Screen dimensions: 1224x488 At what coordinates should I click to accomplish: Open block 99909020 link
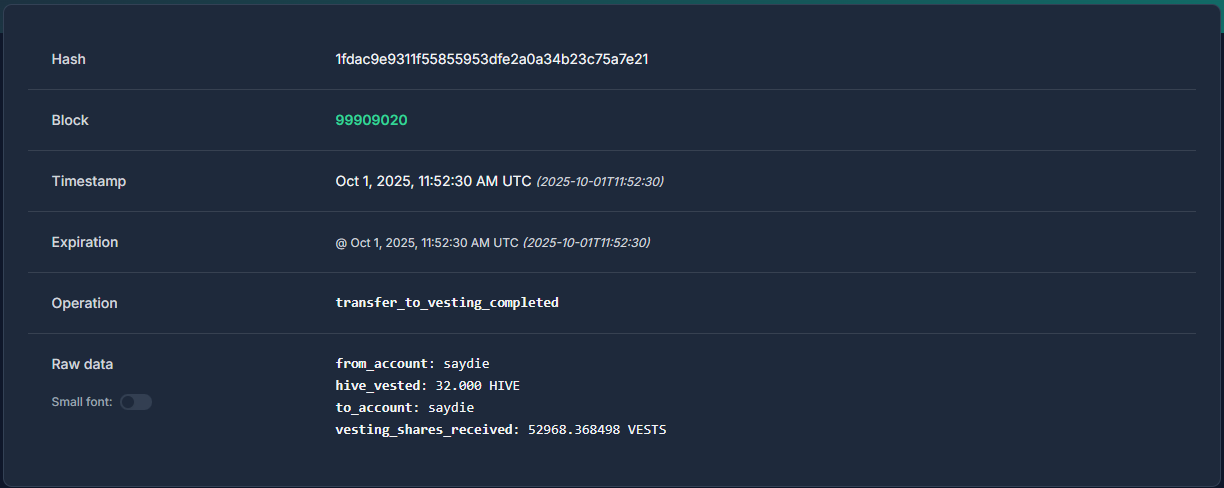click(371, 120)
